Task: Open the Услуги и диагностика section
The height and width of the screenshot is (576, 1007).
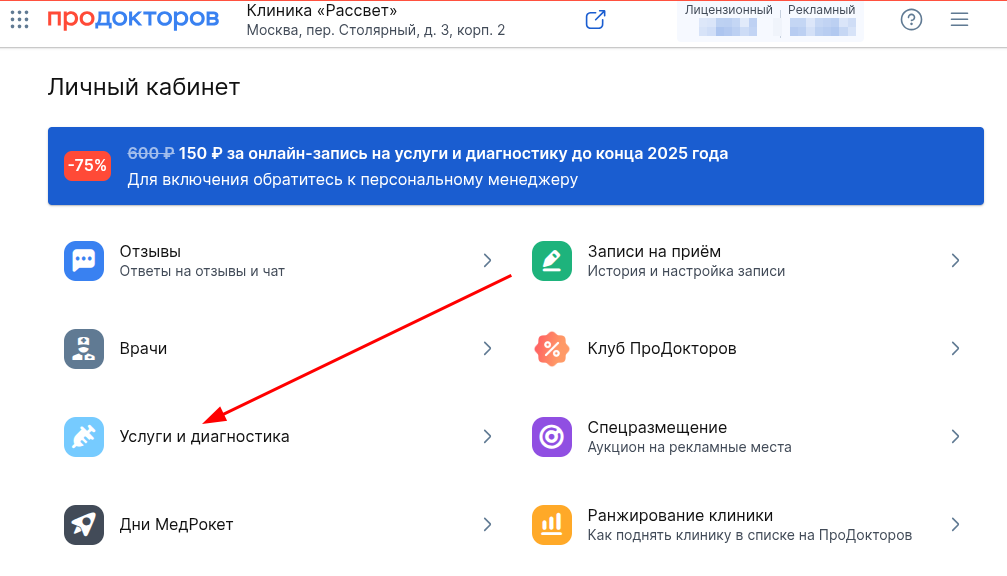Action: [204, 437]
